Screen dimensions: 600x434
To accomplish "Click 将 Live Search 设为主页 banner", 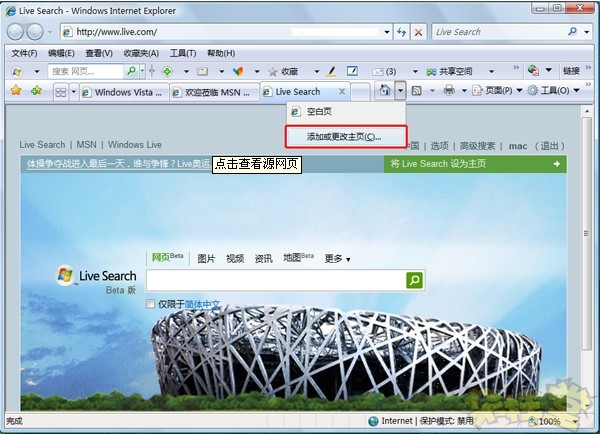I will (x=475, y=164).
